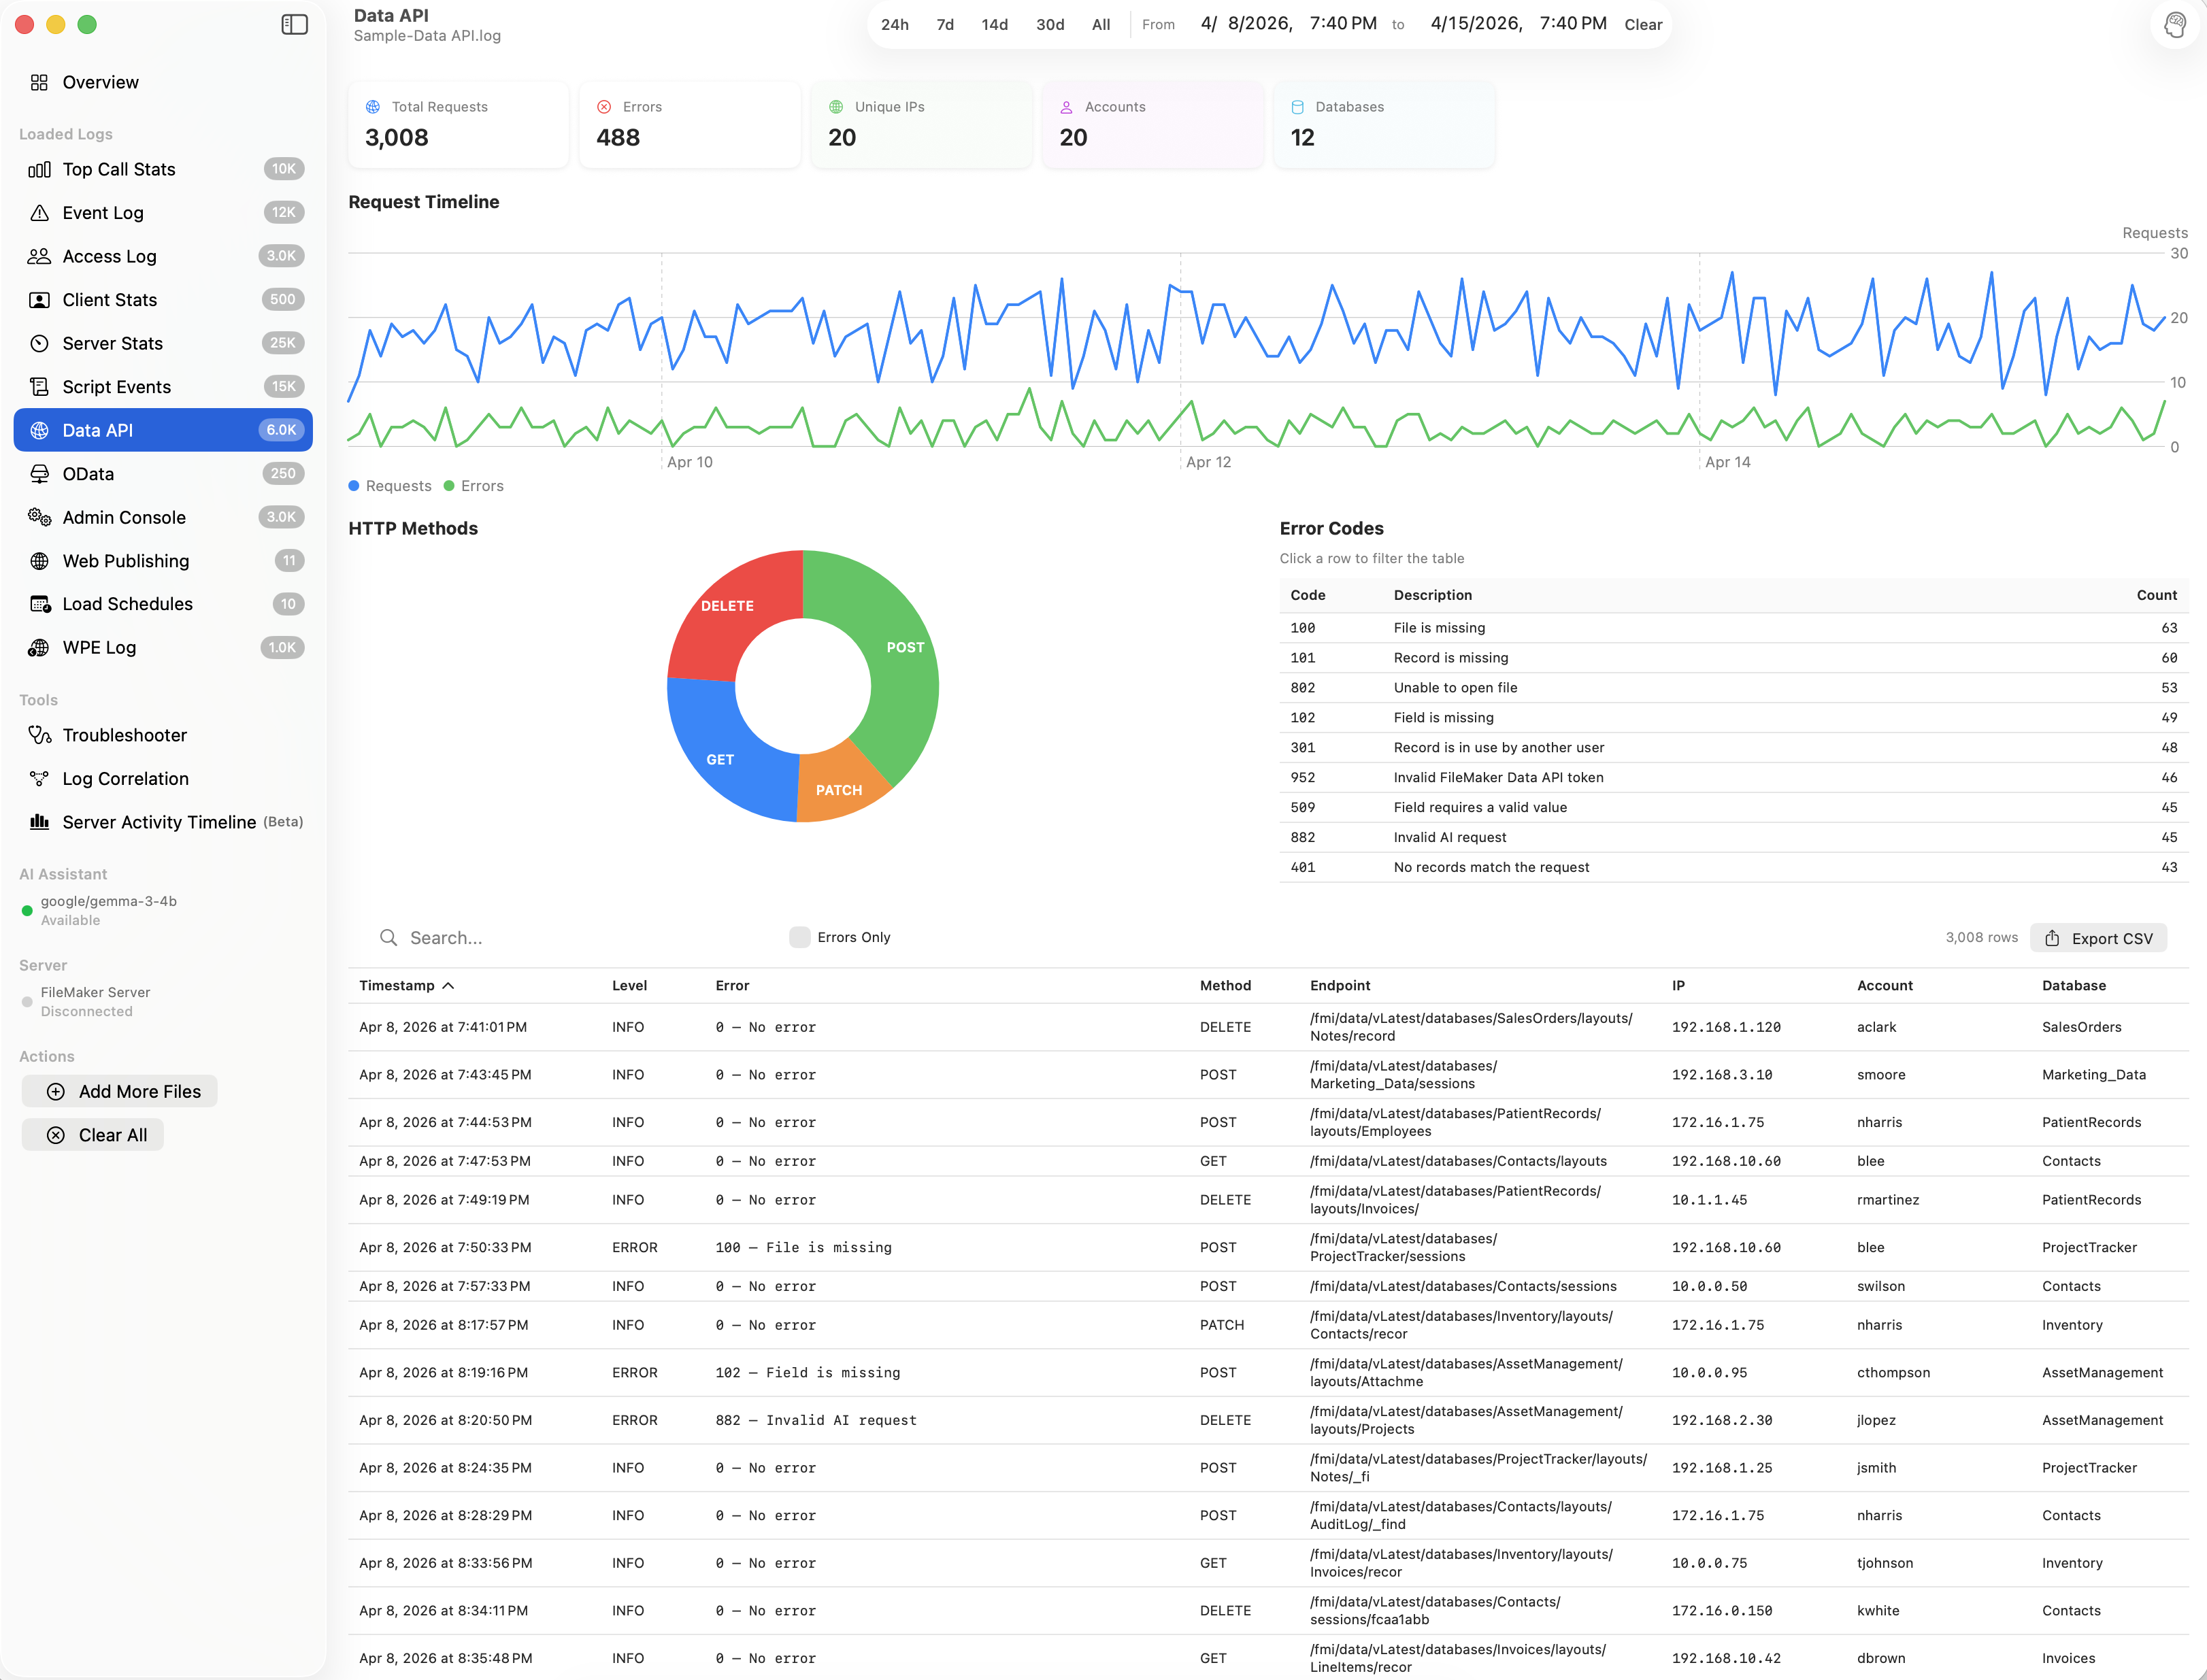Sort by Timestamp column arrow
Image resolution: width=2207 pixels, height=1680 pixels.
[448, 986]
